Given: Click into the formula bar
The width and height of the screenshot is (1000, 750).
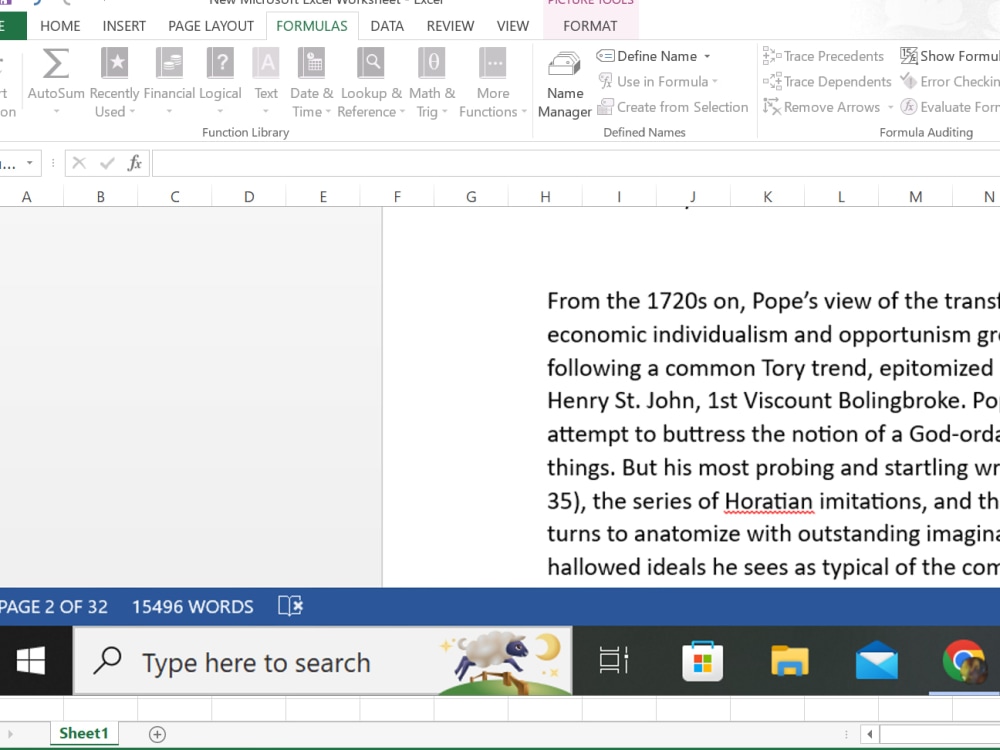Looking at the screenshot, I should click(576, 164).
